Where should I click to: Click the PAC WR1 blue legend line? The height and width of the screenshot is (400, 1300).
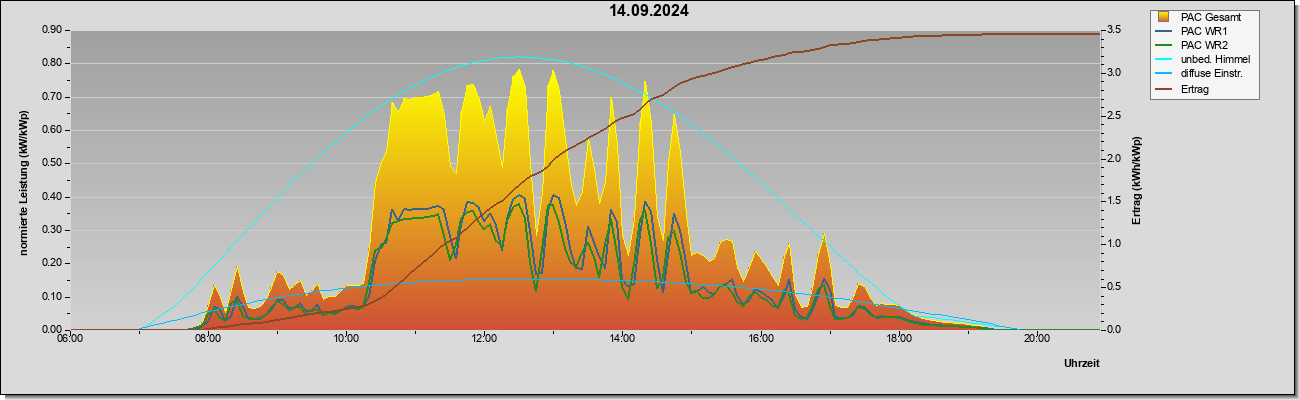click(1164, 31)
